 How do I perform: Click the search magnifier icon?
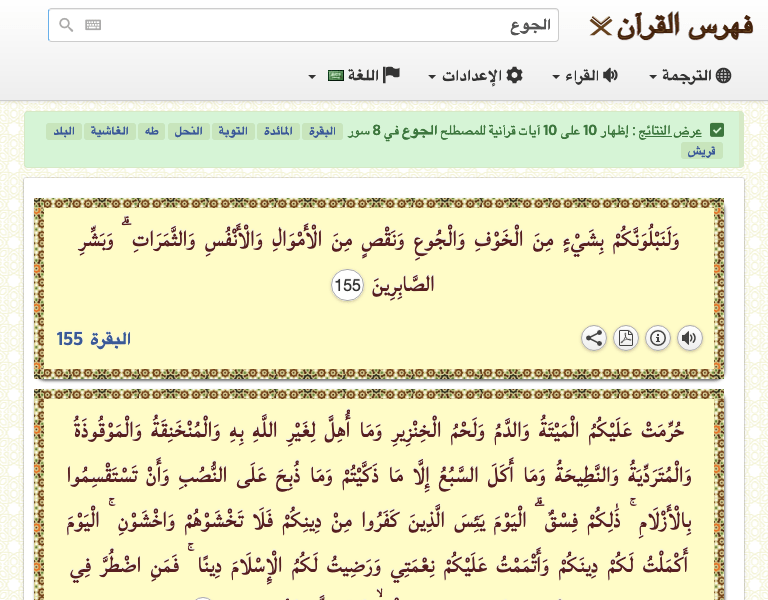pyautogui.click(x=66, y=25)
